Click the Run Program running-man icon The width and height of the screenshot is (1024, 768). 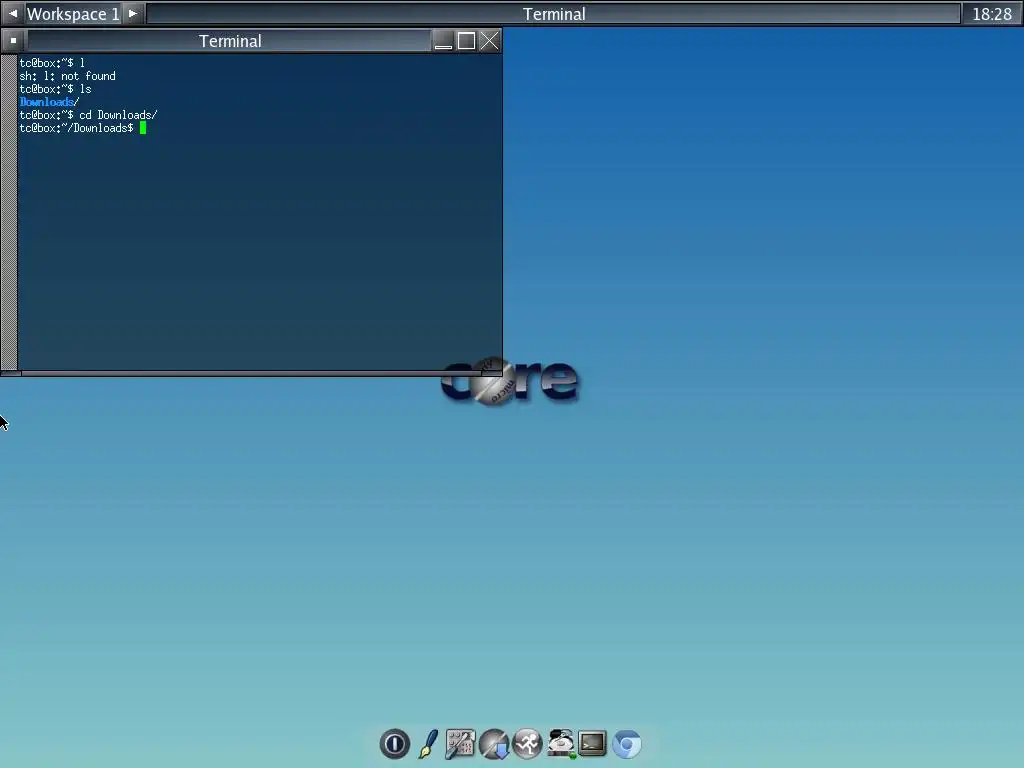[527, 744]
